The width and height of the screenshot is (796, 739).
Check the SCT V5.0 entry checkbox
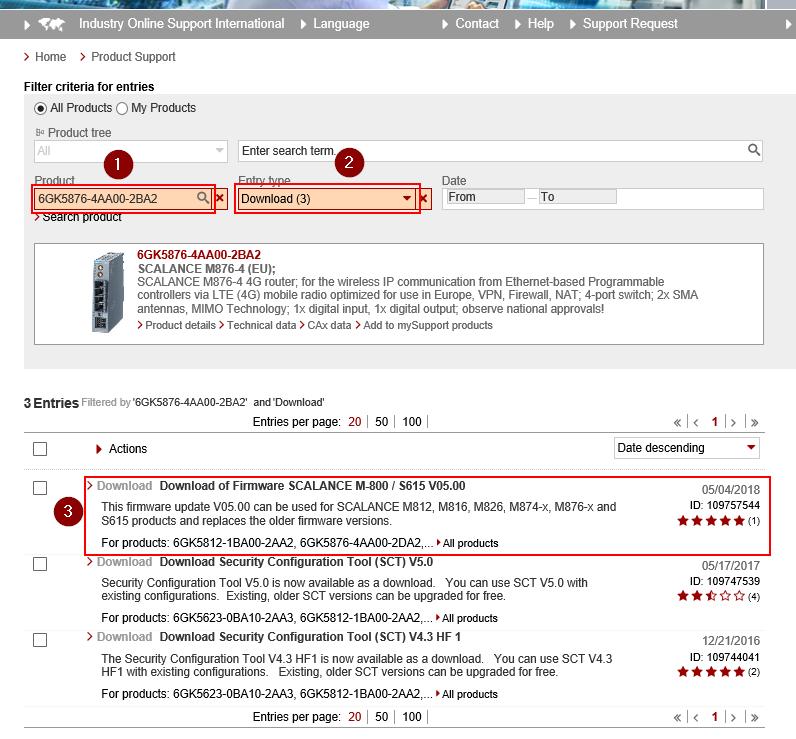pos(40,564)
